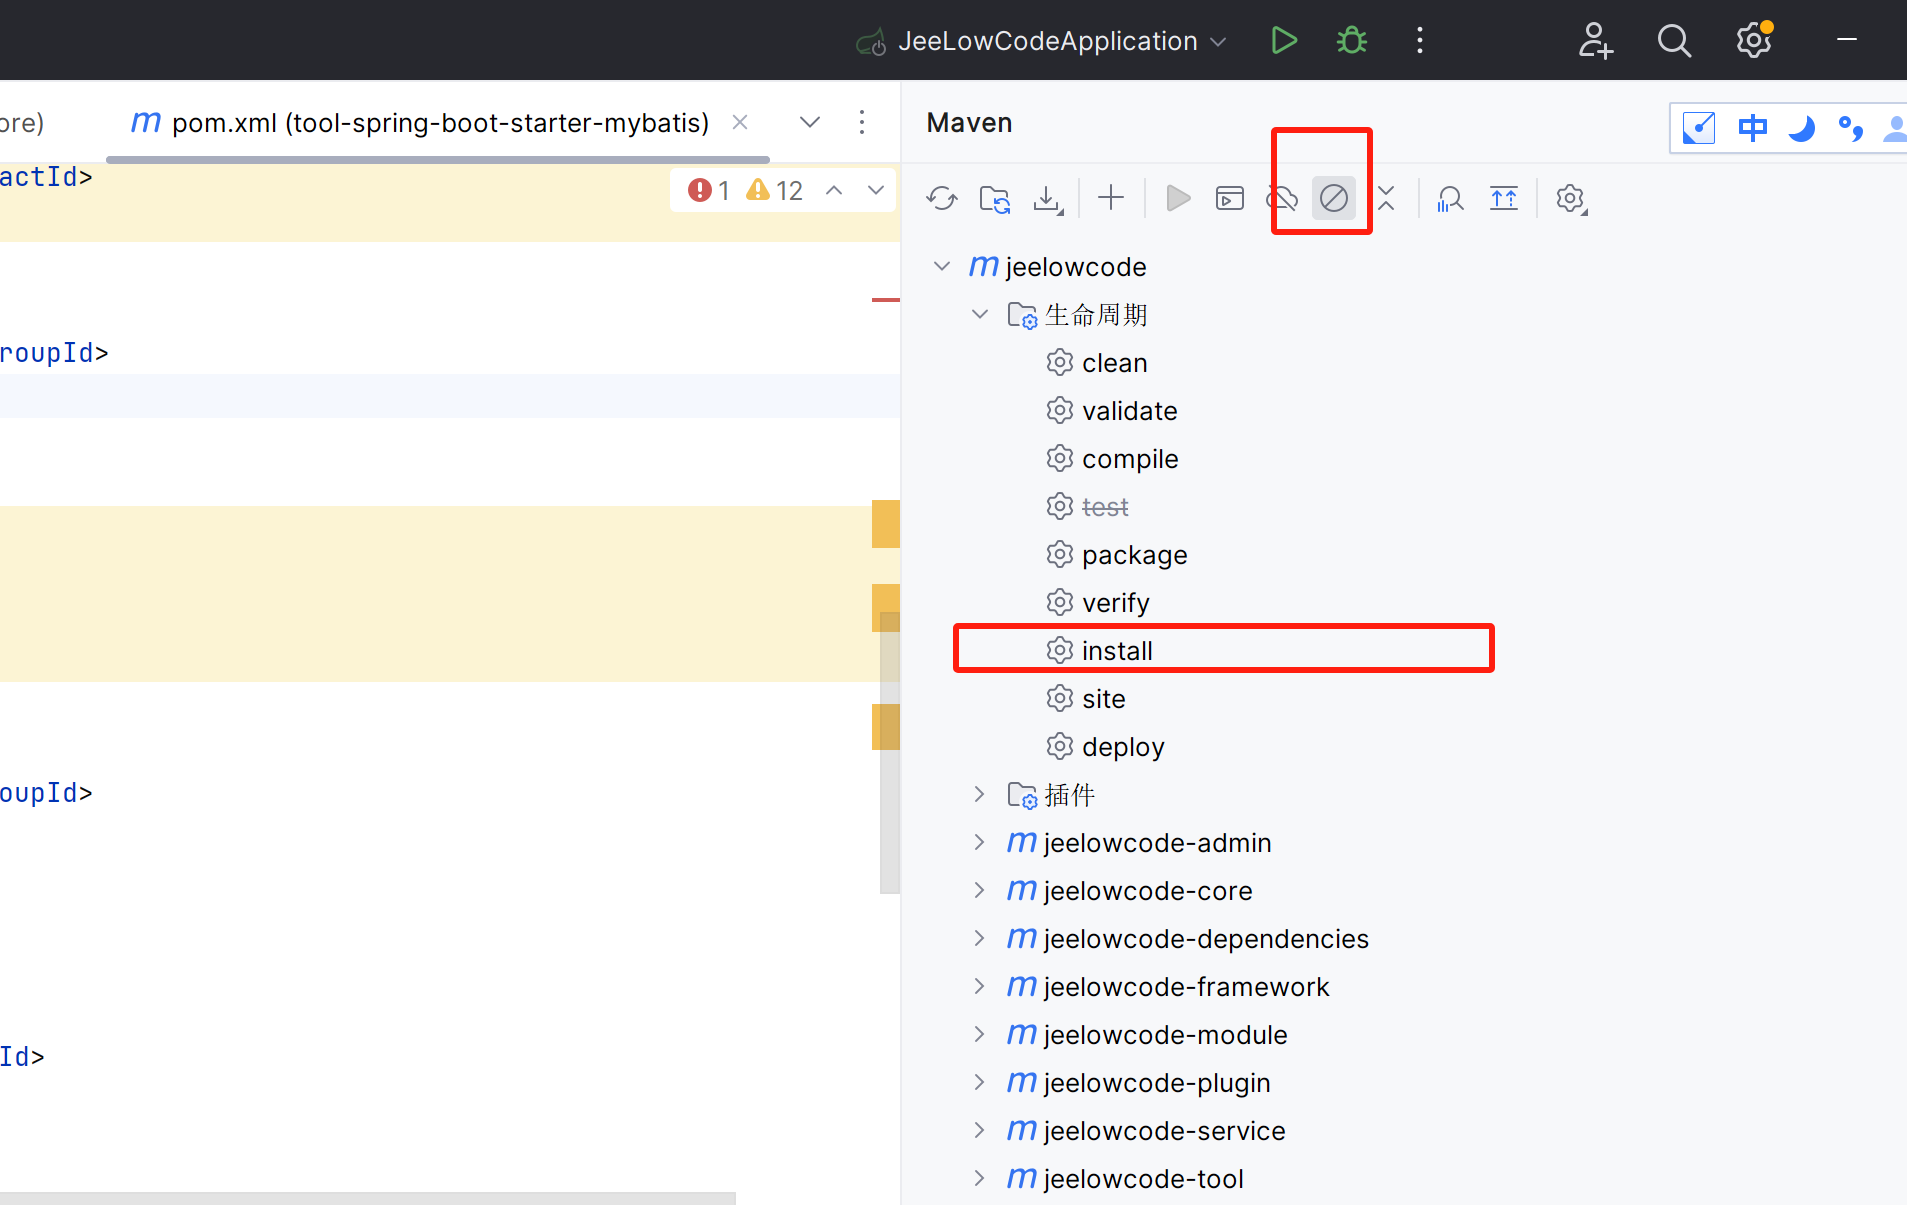Open Execute Maven Goal window icon
1907x1205 pixels.
[1229, 198]
